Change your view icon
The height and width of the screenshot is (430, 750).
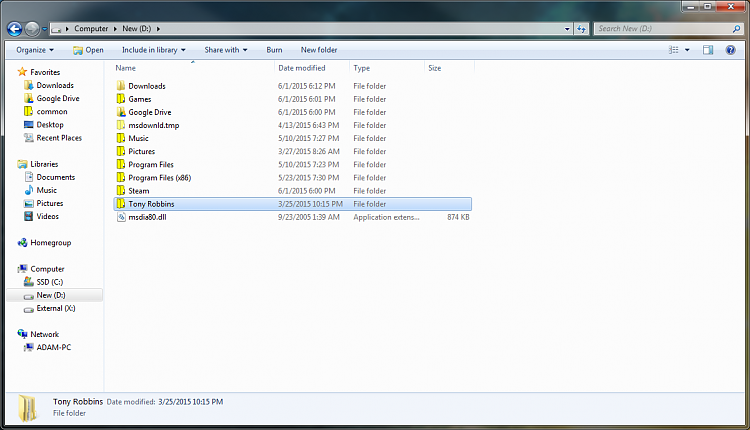[x=673, y=50]
